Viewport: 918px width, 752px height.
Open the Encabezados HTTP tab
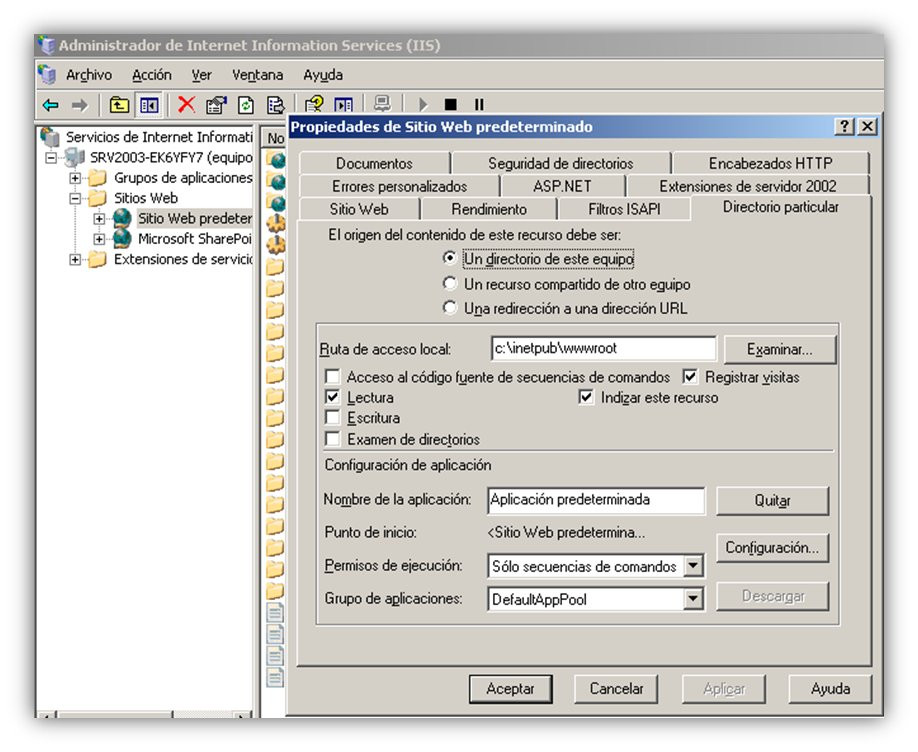pos(770,163)
